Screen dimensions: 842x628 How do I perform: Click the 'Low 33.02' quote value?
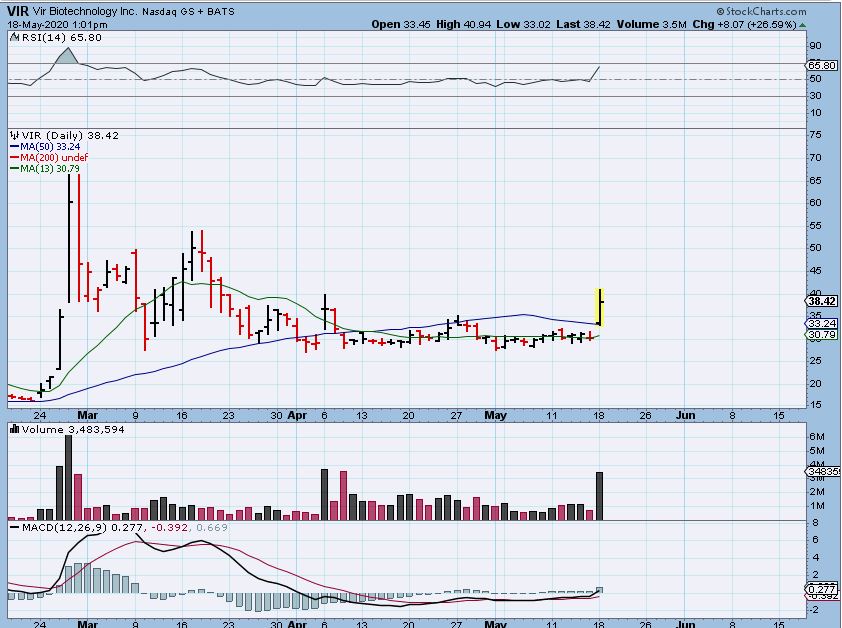click(x=523, y=24)
